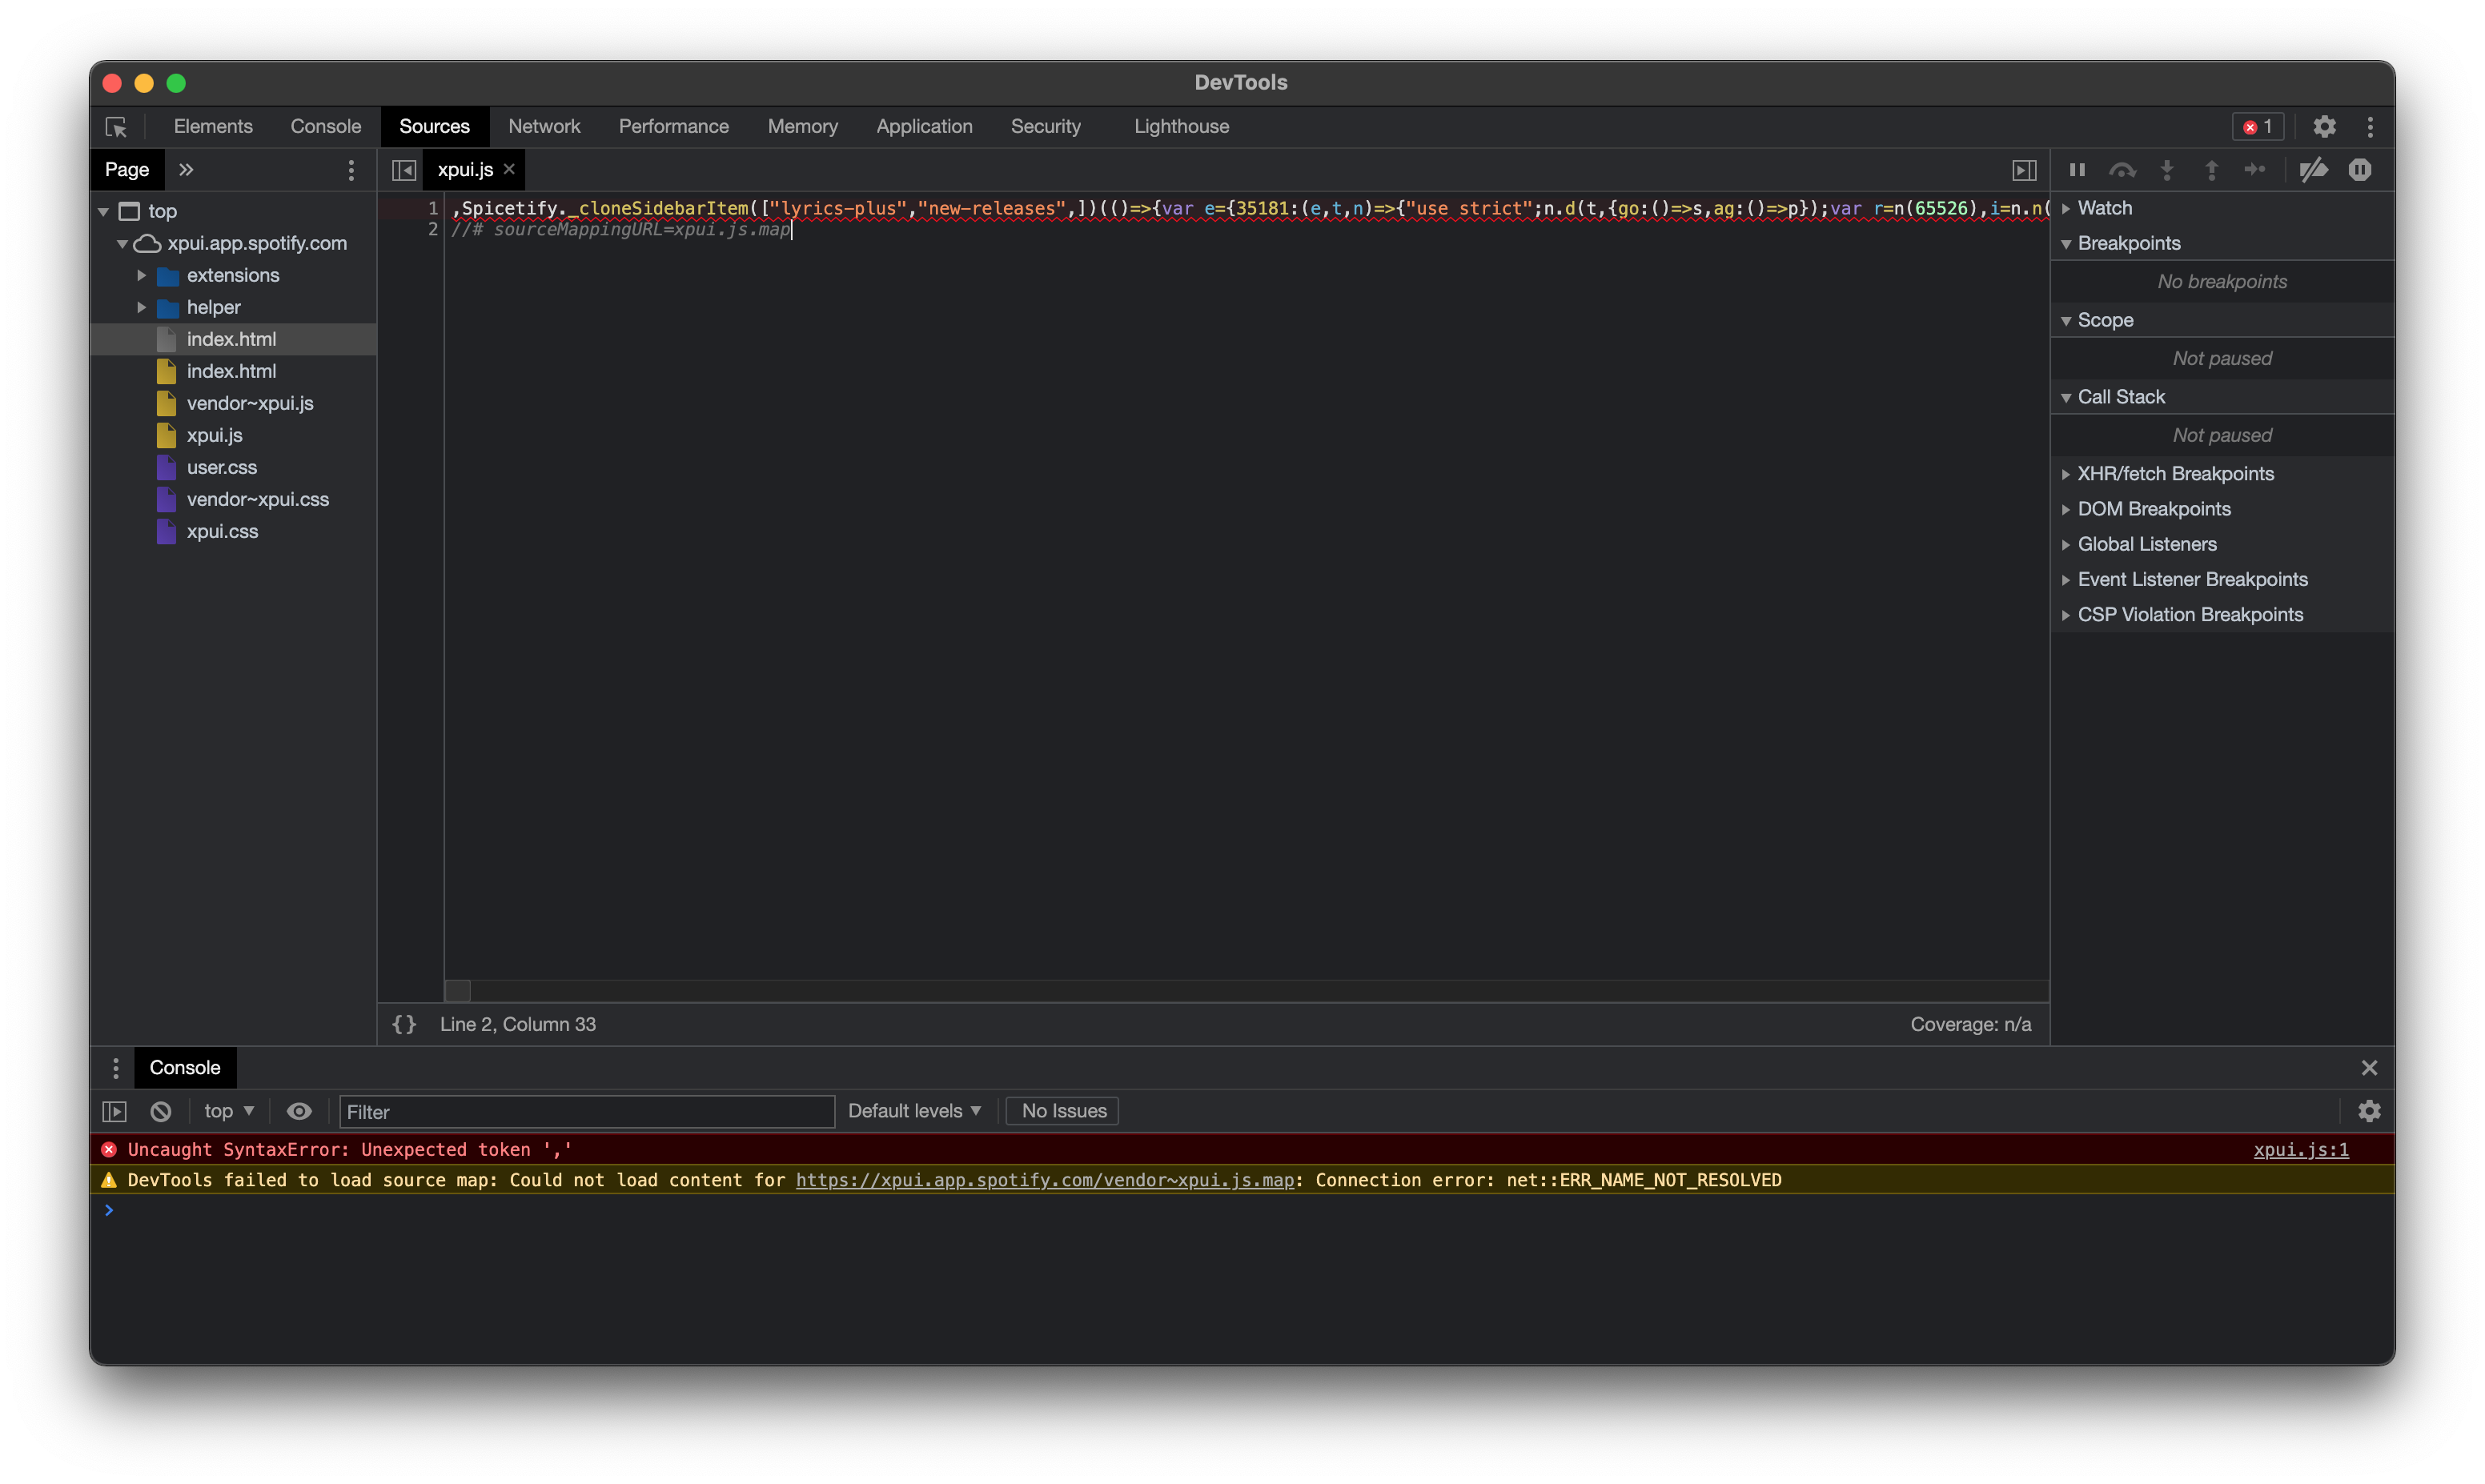This screenshot has height=1484, width=2485.
Task: Open the vendor~xpui.js.map URL link
Action: click(1044, 1180)
